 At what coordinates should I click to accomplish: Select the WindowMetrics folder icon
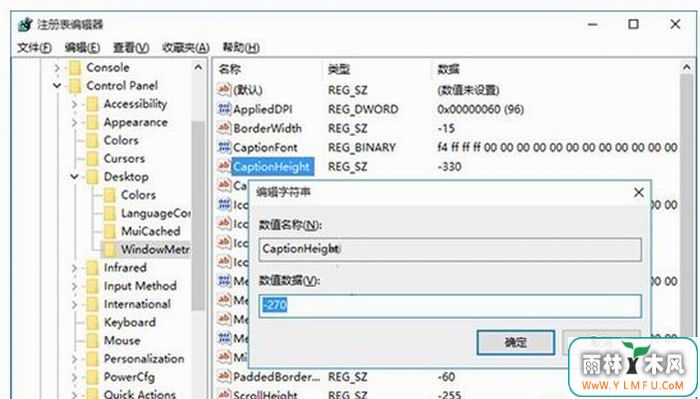tap(110, 249)
